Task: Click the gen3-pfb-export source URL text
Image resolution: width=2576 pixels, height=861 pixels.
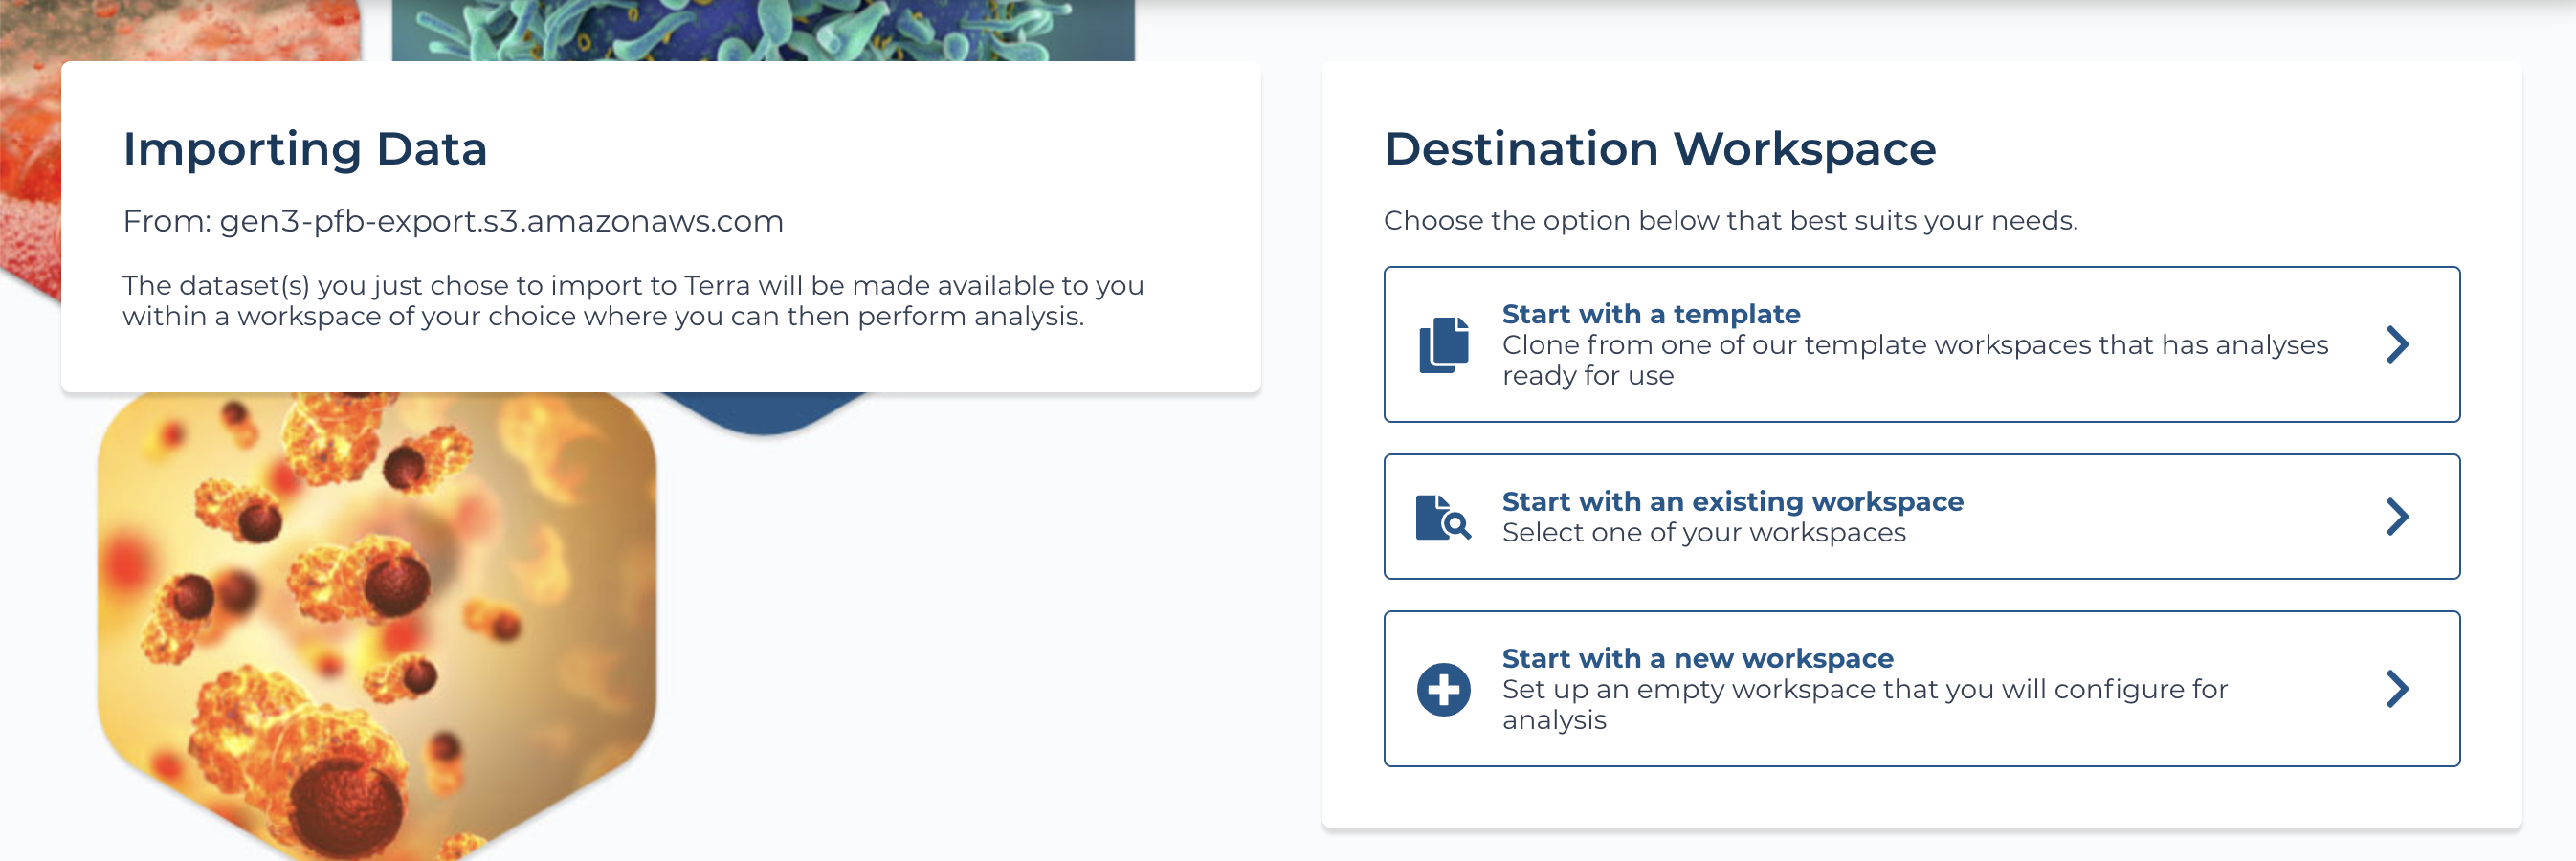Action: coord(501,221)
